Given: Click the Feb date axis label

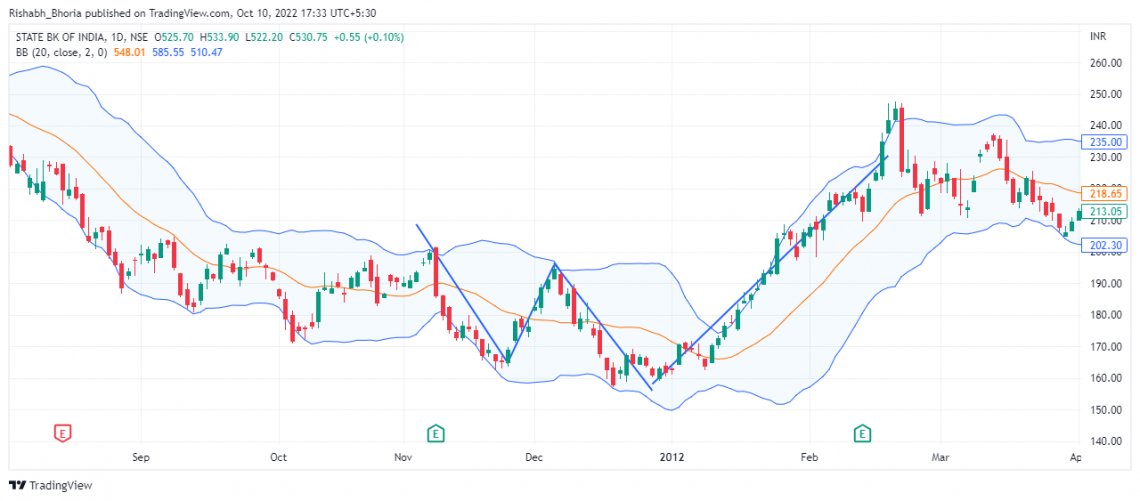Looking at the screenshot, I should 808,457.
